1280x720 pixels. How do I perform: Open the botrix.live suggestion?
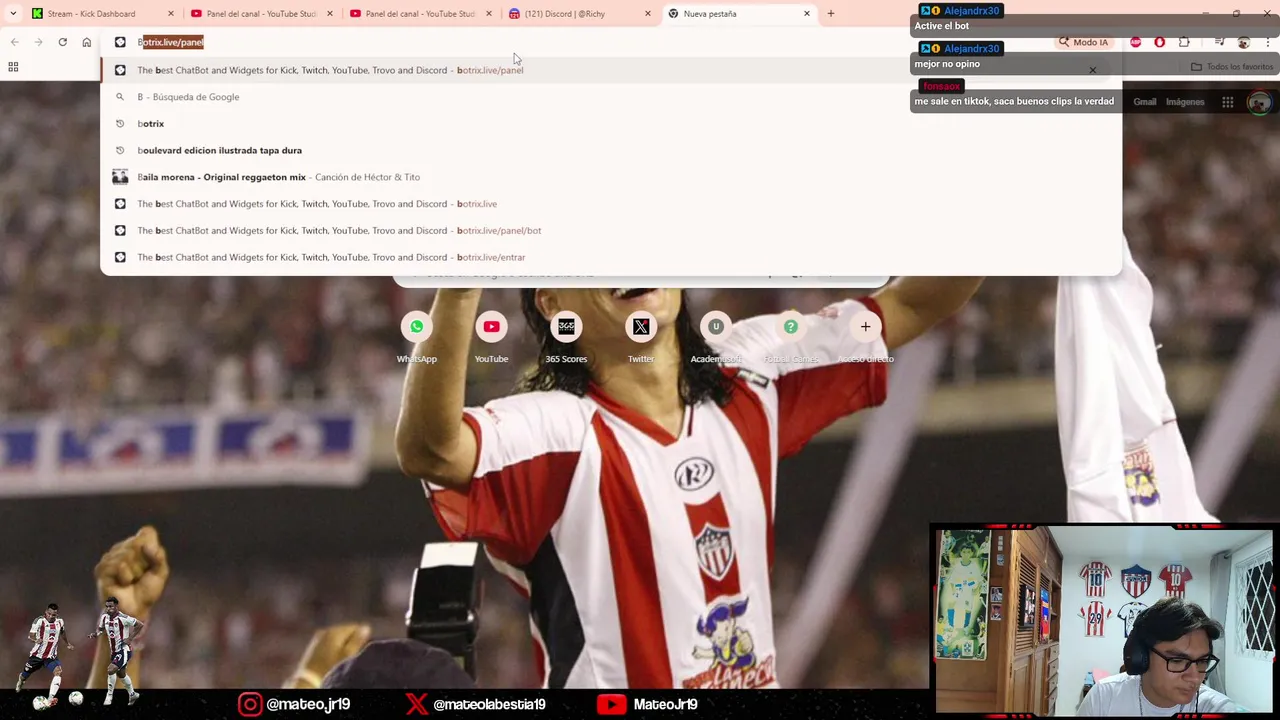tap(610, 204)
